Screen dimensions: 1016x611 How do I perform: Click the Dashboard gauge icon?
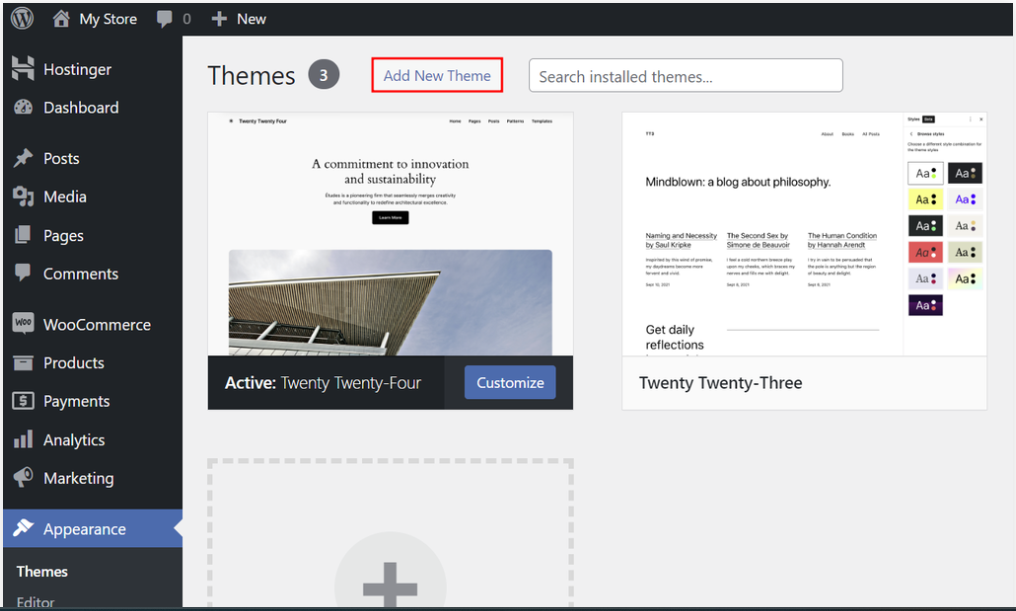point(23,107)
